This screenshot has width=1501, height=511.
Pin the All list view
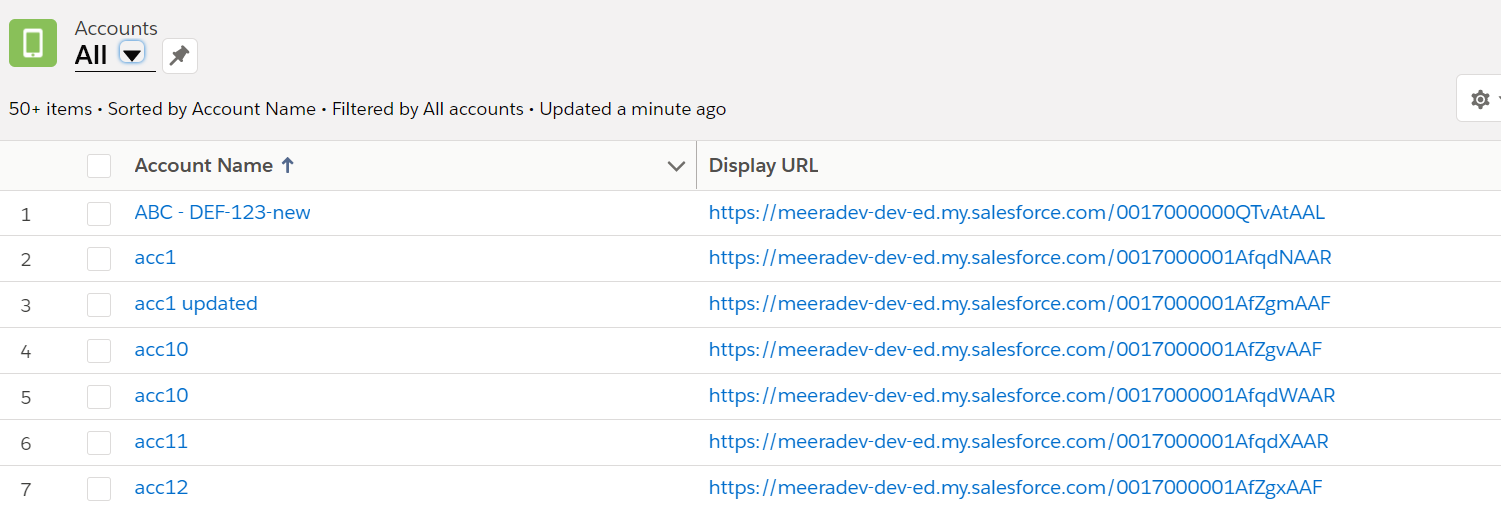pos(180,56)
